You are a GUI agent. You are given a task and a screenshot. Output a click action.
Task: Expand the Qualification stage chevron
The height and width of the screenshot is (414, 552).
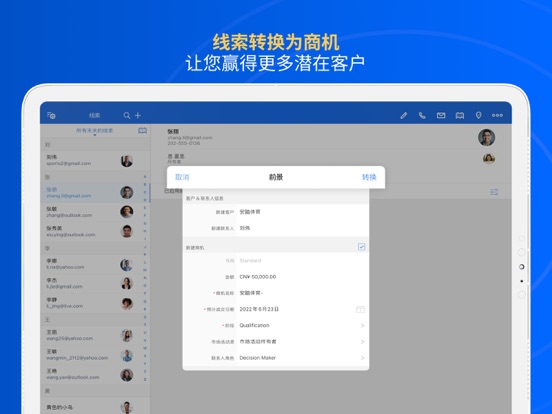click(362, 326)
